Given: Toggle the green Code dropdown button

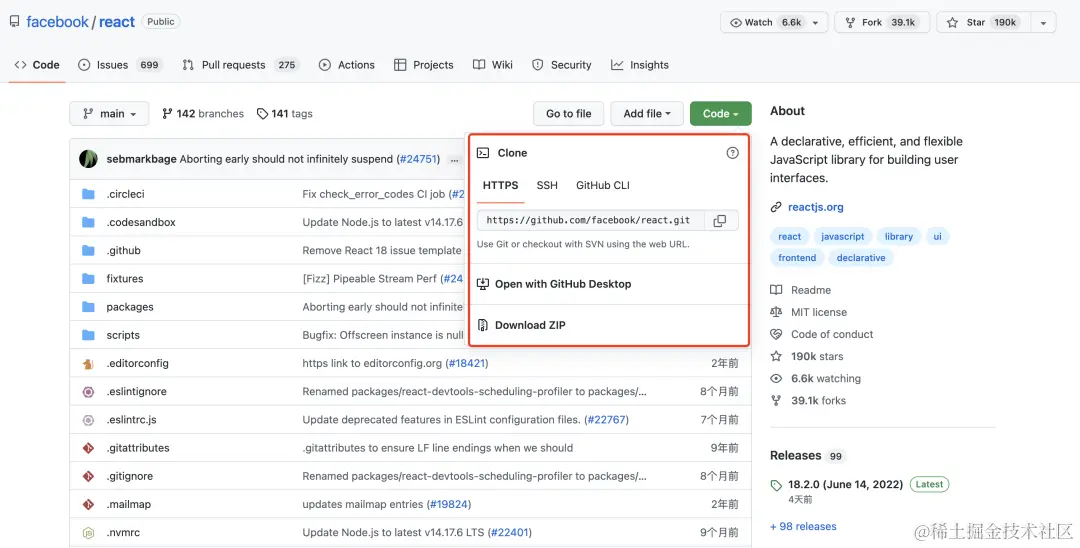Looking at the screenshot, I should coord(720,114).
